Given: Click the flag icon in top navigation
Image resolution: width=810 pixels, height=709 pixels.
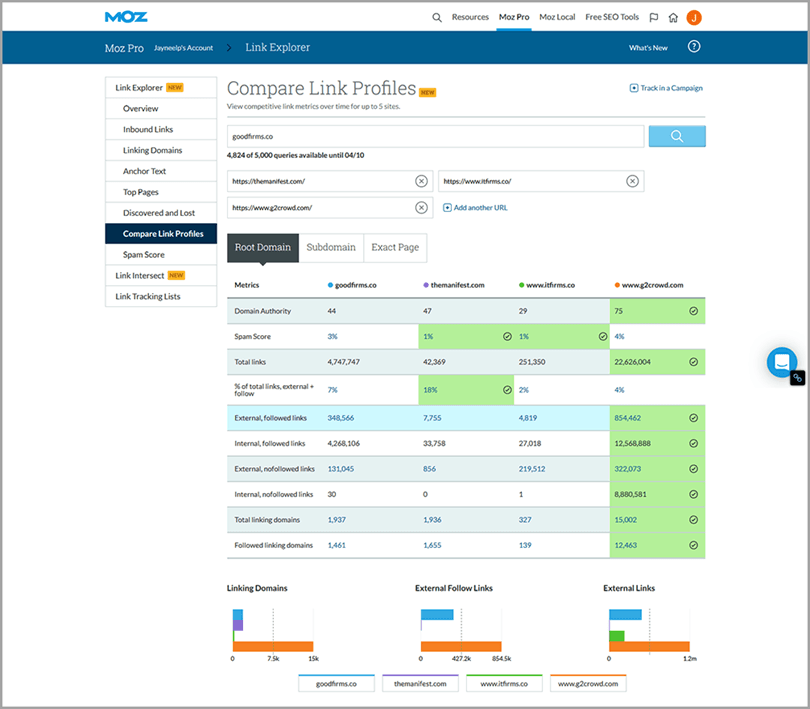Looking at the screenshot, I should [x=653, y=18].
